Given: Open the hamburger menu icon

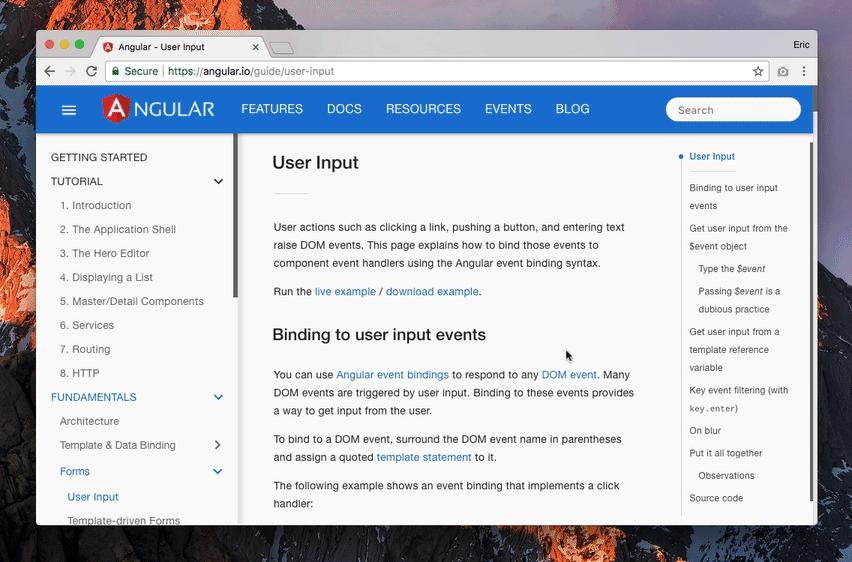Looking at the screenshot, I should point(69,110).
